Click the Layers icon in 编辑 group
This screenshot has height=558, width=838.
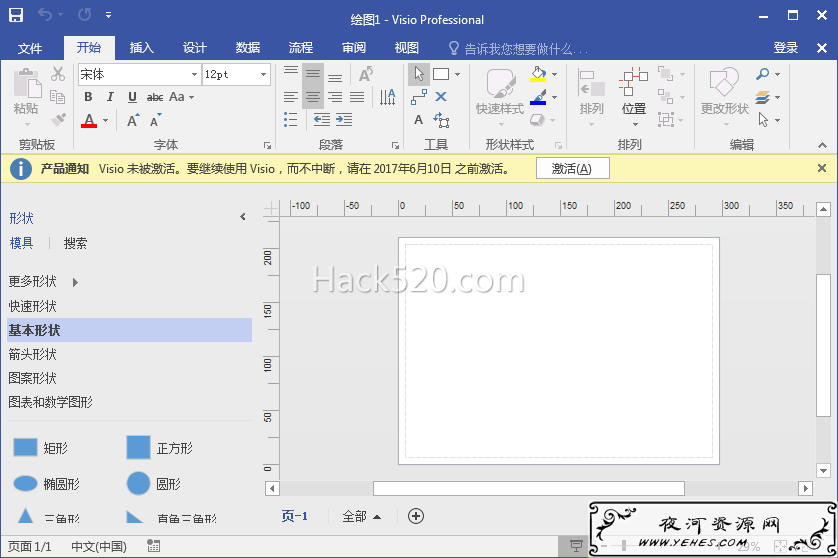pos(763,97)
